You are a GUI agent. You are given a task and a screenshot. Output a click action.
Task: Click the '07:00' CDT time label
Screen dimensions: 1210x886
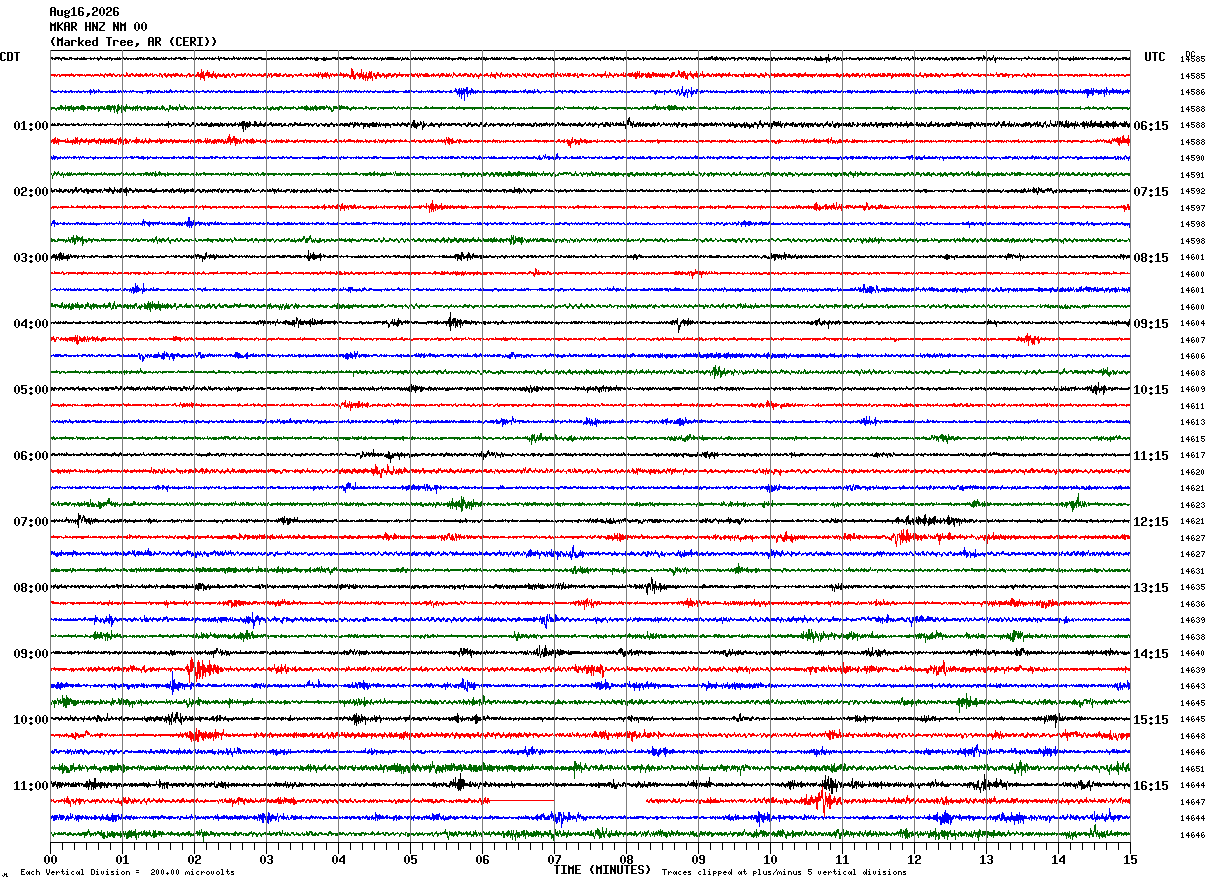tap(31, 522)
